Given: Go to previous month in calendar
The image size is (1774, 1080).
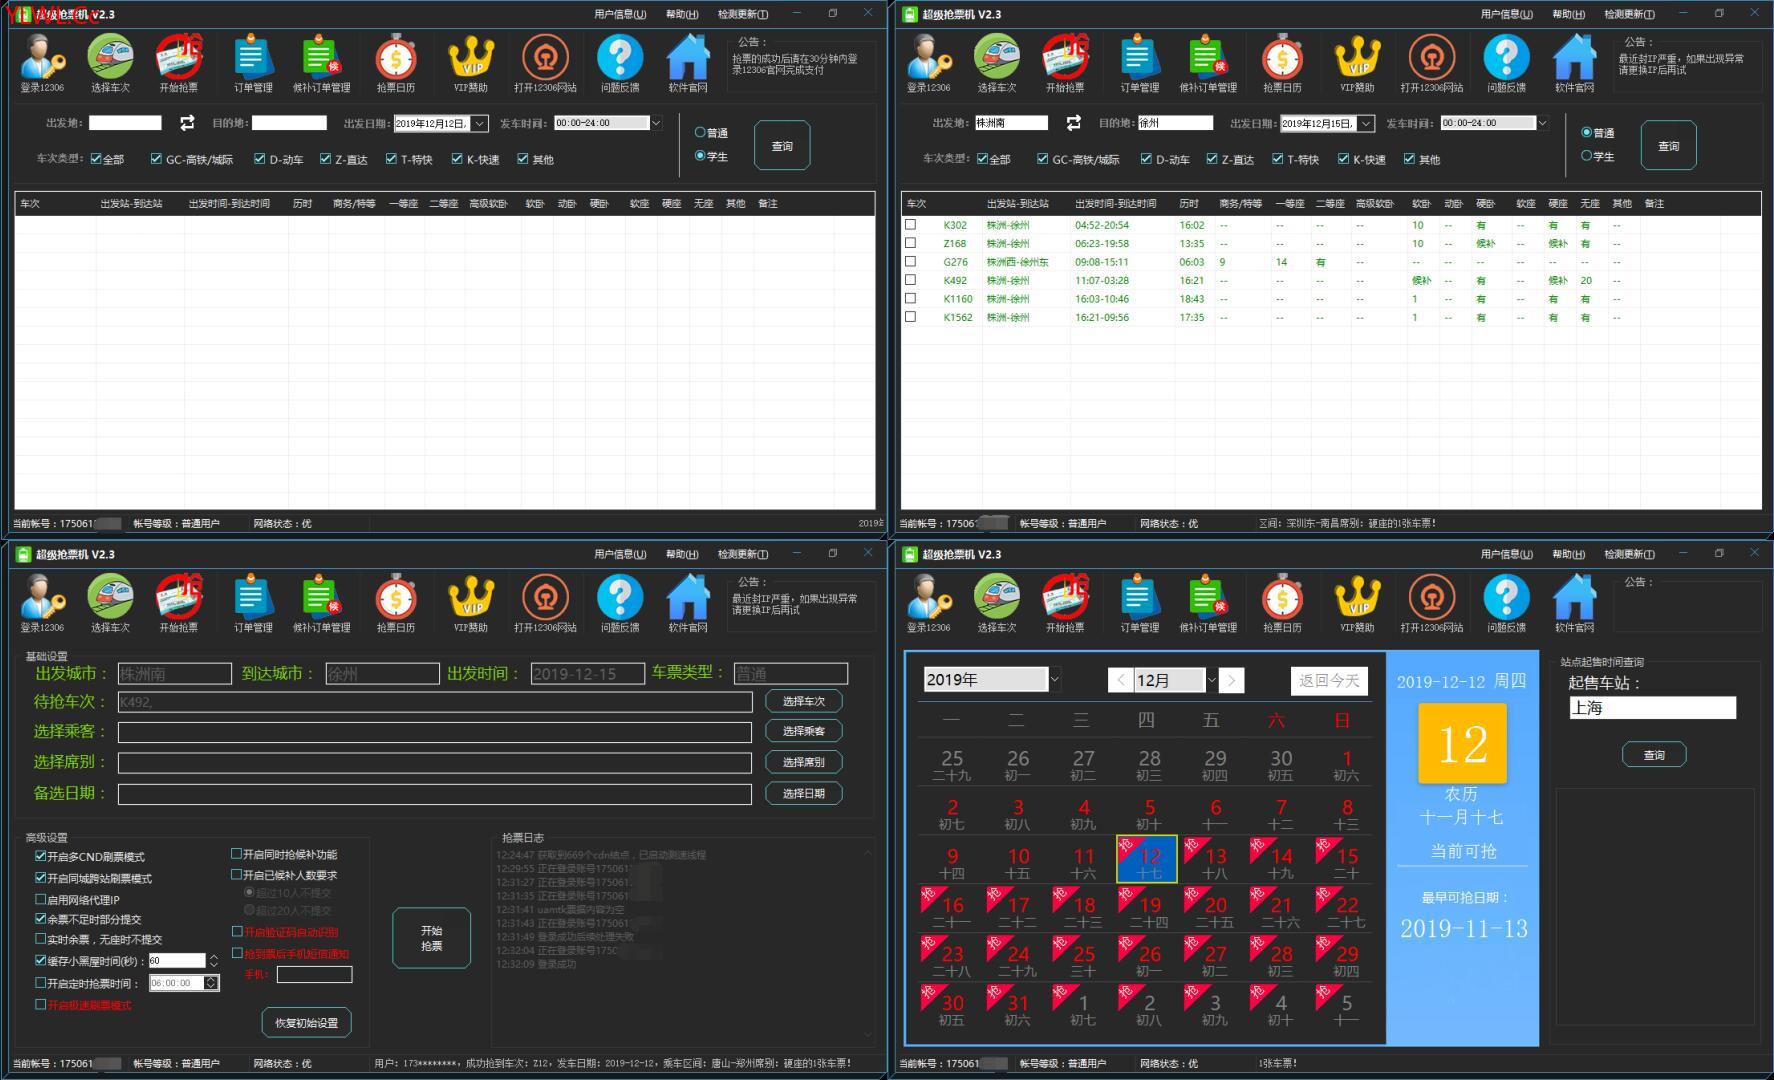Looking at the screenshot, I should pyautogui.click(x=1121, y=680).
